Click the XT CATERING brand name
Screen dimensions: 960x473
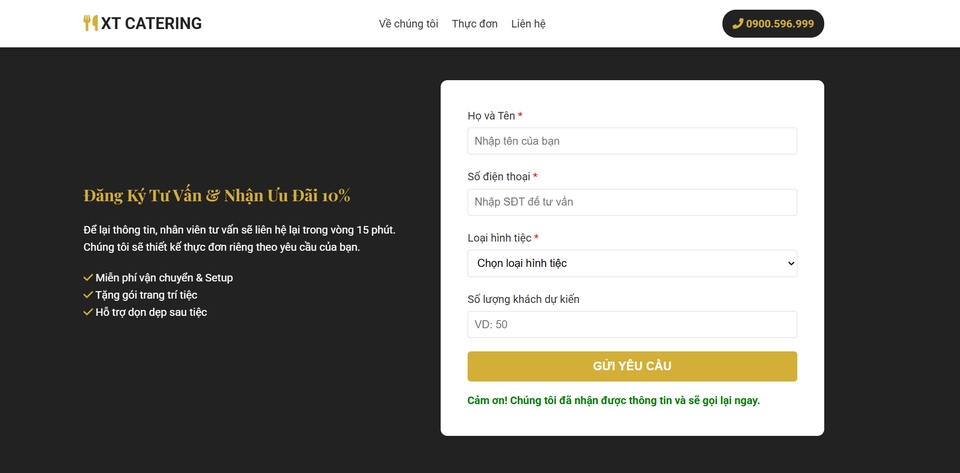point(151,23)
